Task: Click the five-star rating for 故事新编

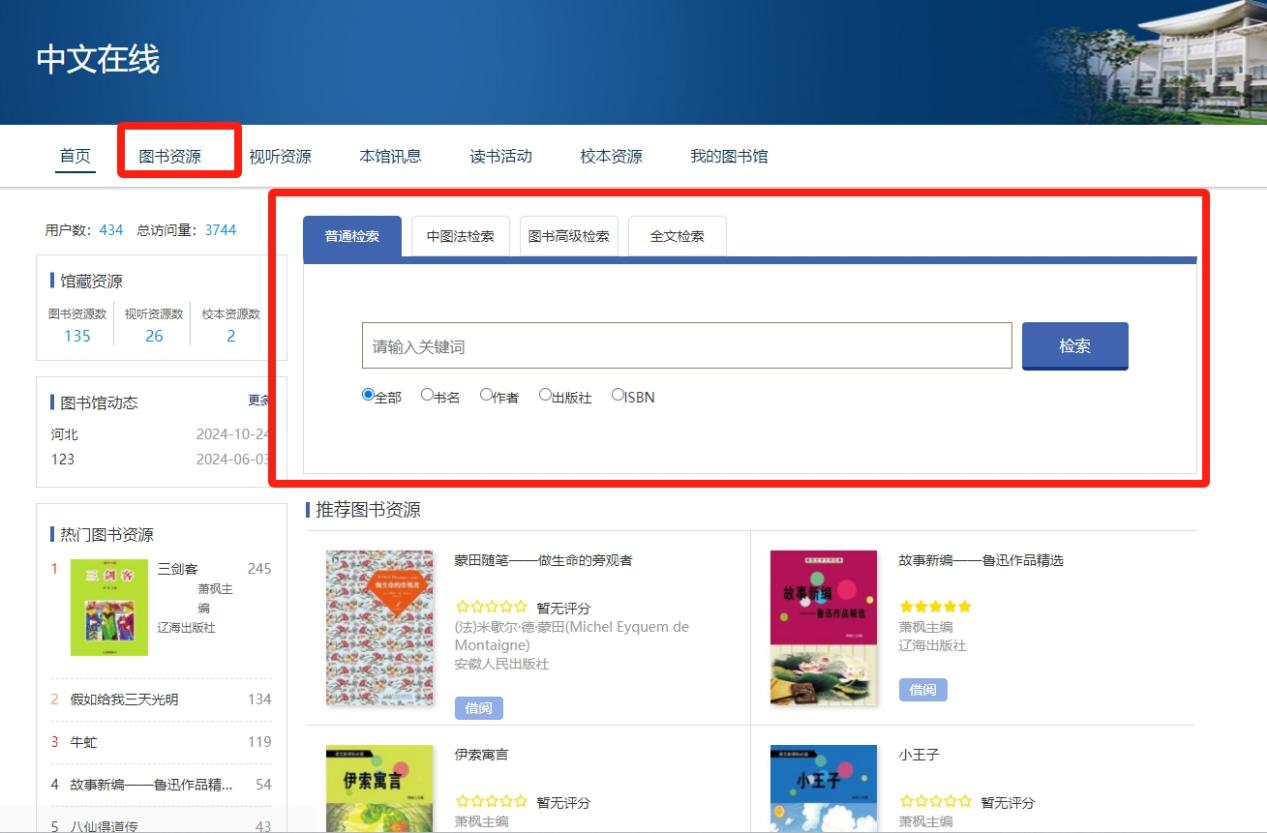Action: (x=935, y=606)
